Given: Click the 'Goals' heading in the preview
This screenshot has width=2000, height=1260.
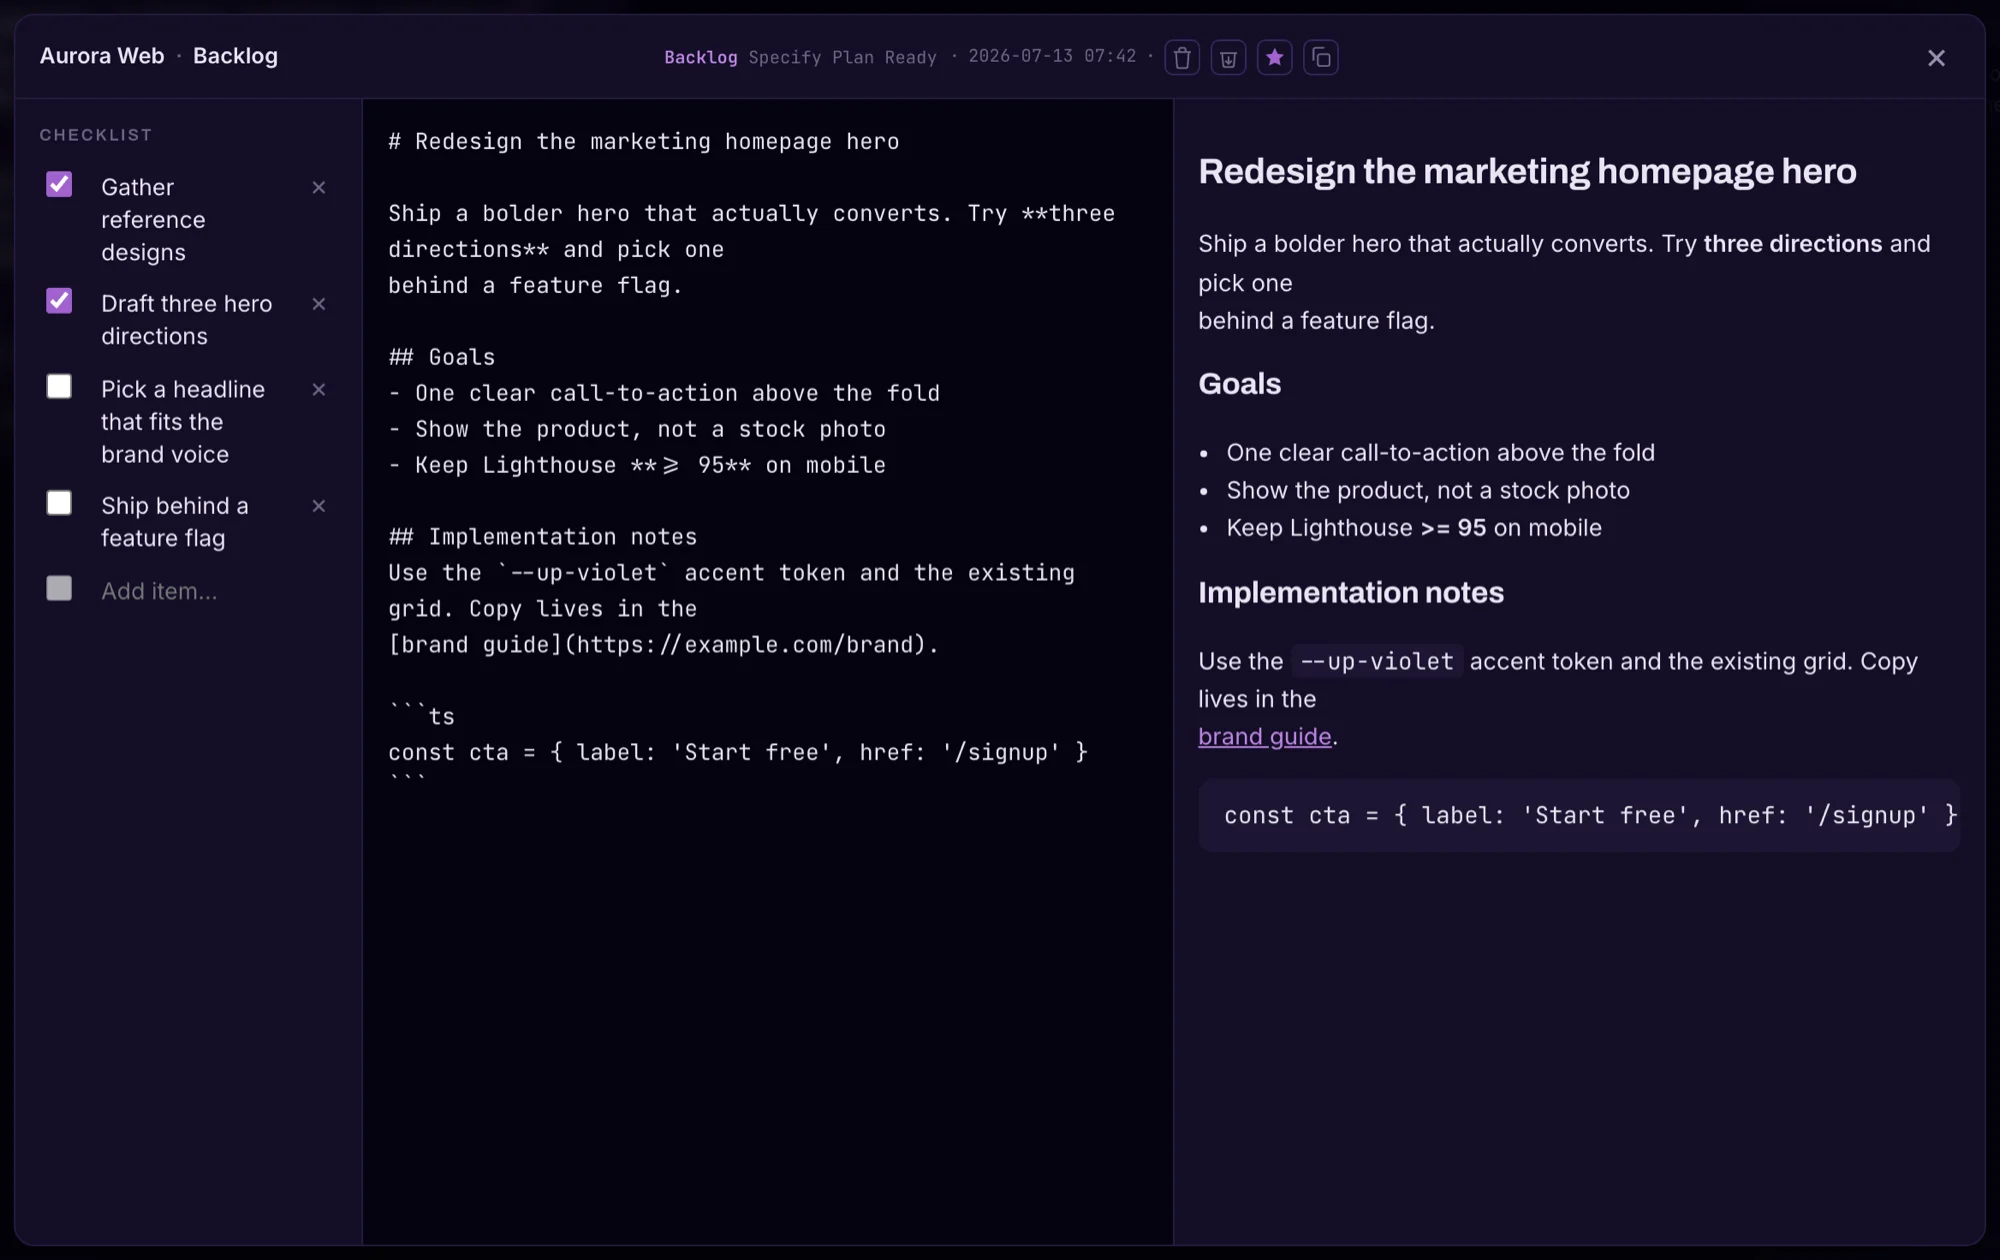Looking at the screenshot, I should (x=1240, y=384).
